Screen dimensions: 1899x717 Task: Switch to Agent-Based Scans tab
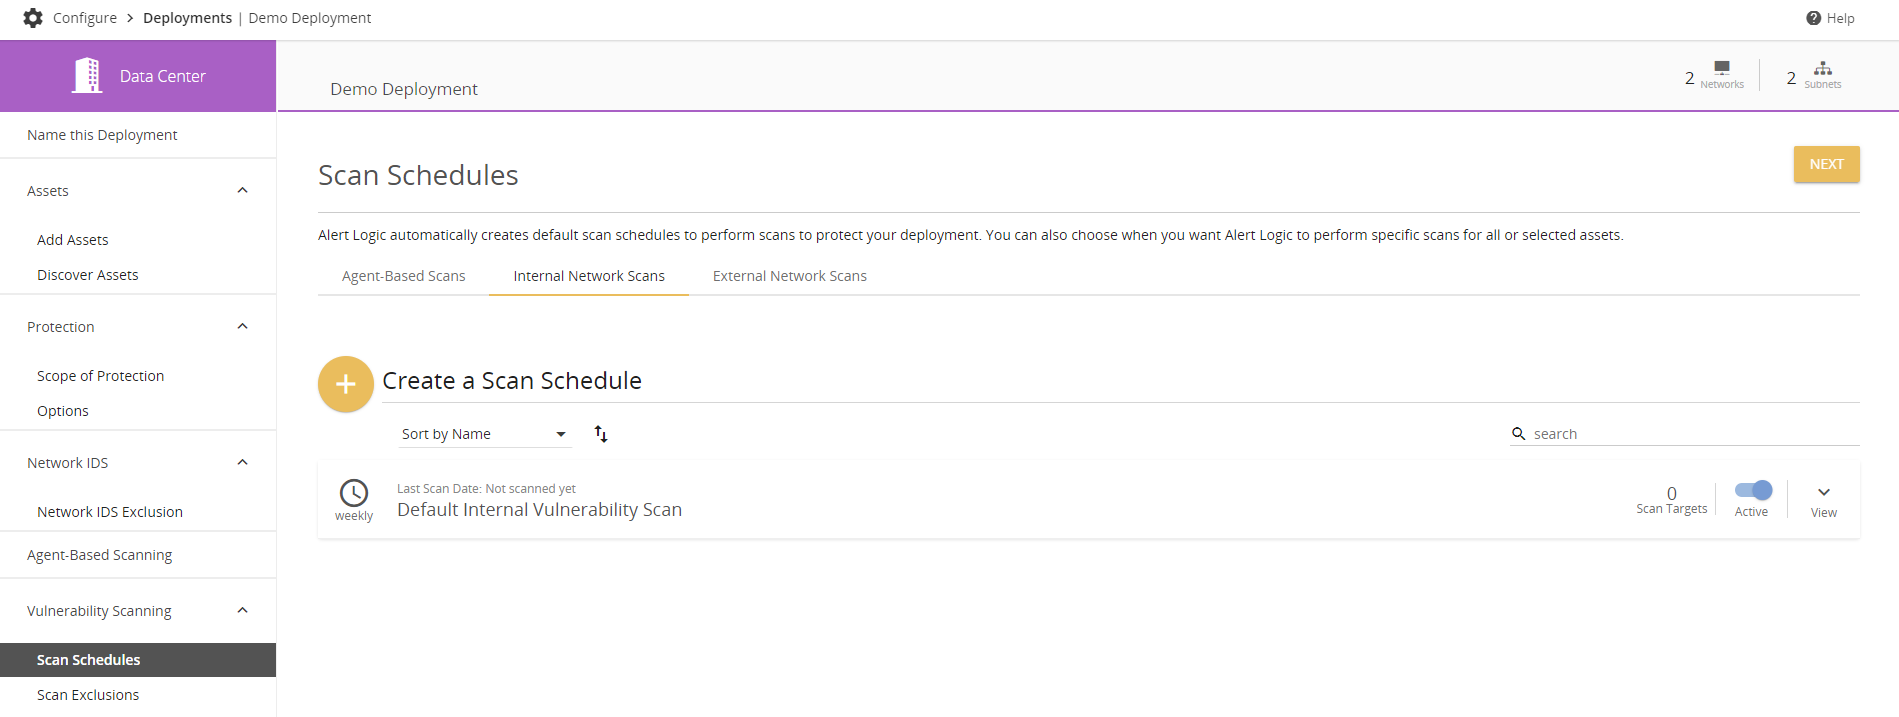pyautogui.click(x=404, y=276)
